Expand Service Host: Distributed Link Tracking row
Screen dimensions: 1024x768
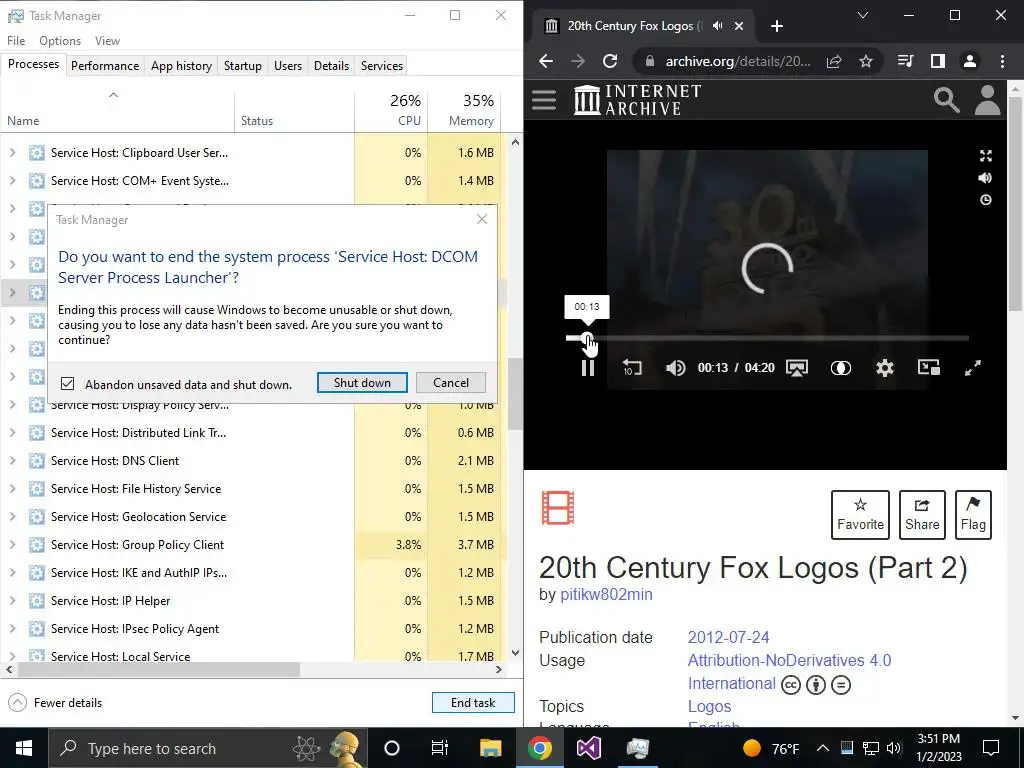tap(12, 432)
